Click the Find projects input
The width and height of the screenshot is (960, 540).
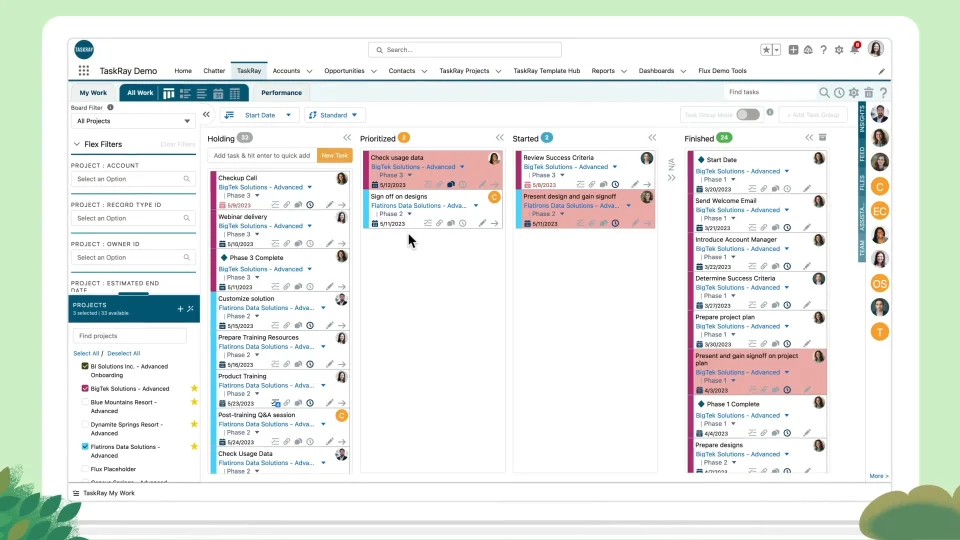130,336
